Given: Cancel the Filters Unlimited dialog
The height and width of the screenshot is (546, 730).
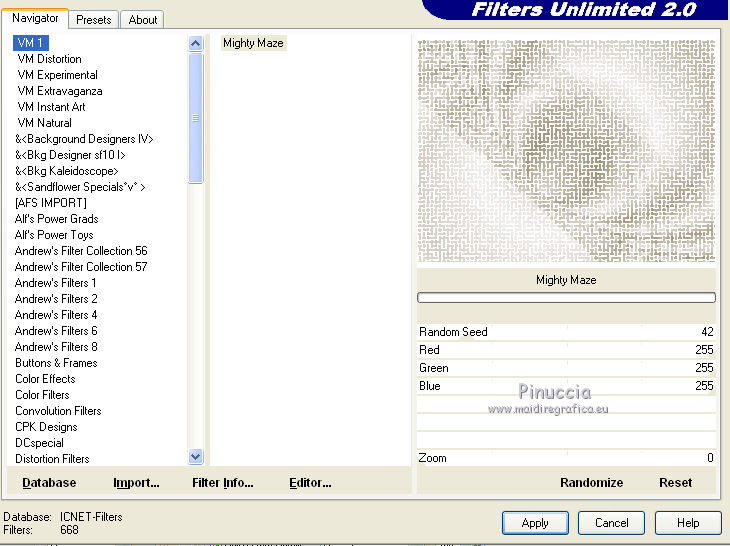Looking at the screenshot, I should click(611, 523).
